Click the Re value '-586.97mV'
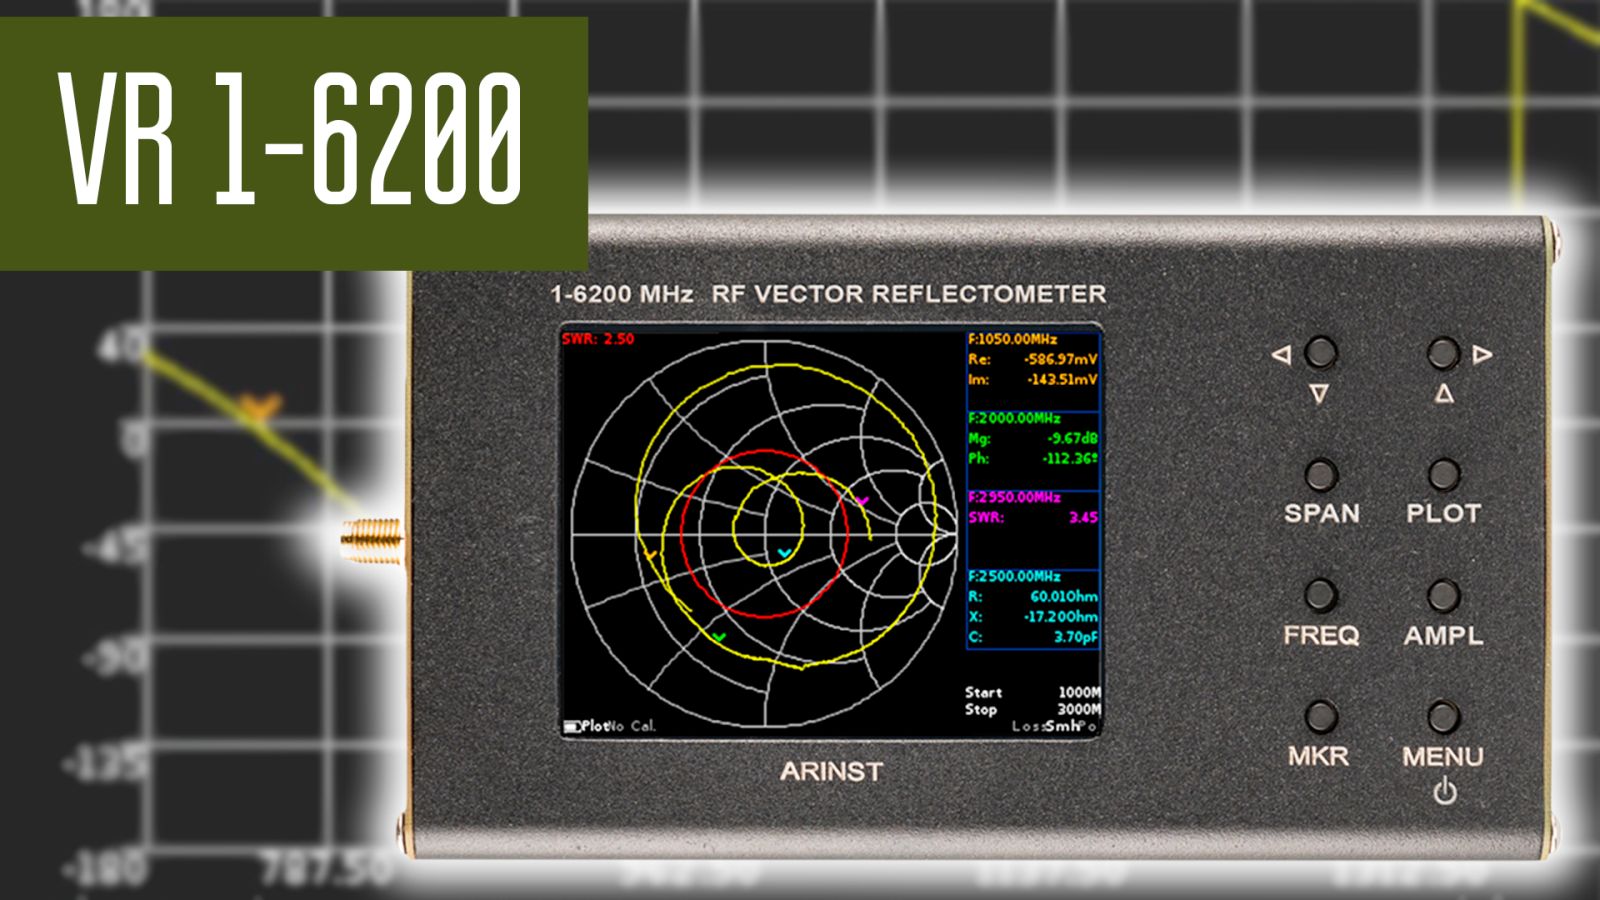 pyautogui.click(x=1061, y=359)
